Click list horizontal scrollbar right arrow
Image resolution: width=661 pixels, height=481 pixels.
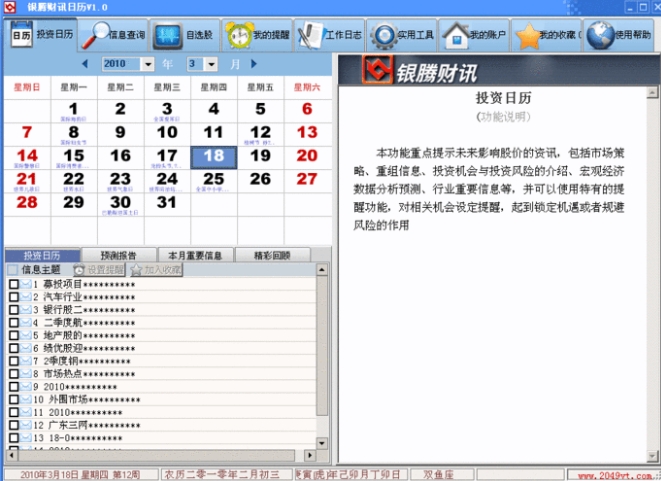tap(310, 455)
